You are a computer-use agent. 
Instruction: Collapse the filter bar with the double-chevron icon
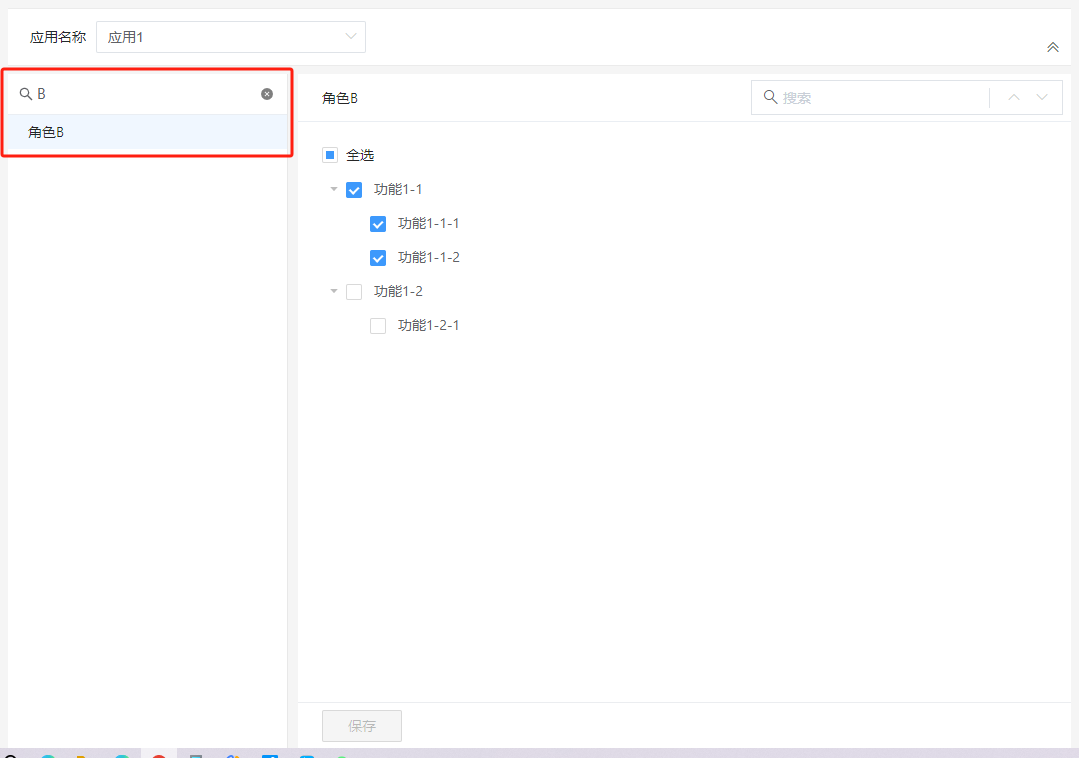coord(1052,47)
